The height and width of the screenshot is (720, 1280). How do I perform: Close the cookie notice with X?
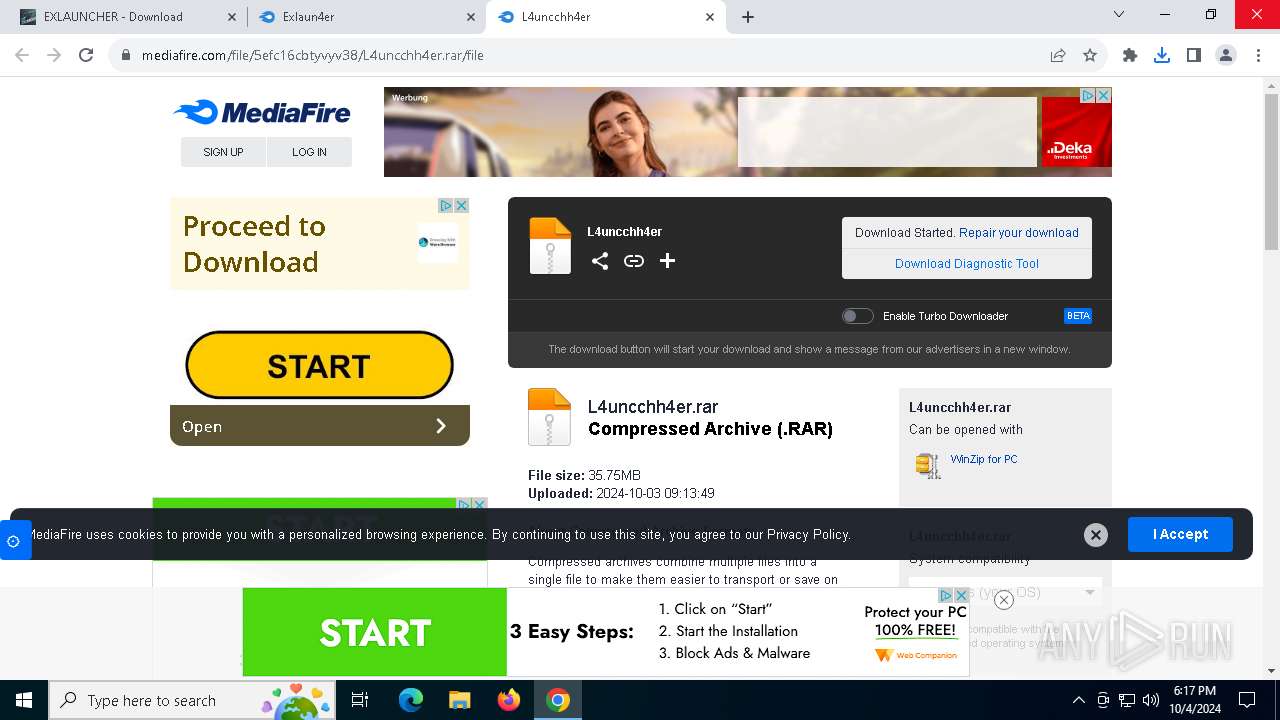pos(1096,535)
